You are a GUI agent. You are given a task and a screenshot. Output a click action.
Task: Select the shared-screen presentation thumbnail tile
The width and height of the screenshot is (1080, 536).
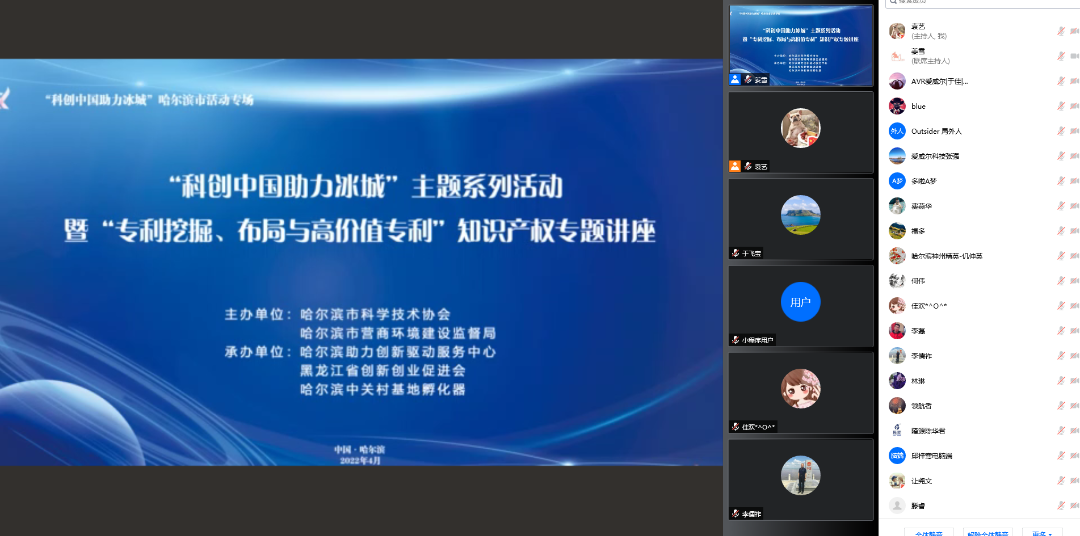coord(801,45)
